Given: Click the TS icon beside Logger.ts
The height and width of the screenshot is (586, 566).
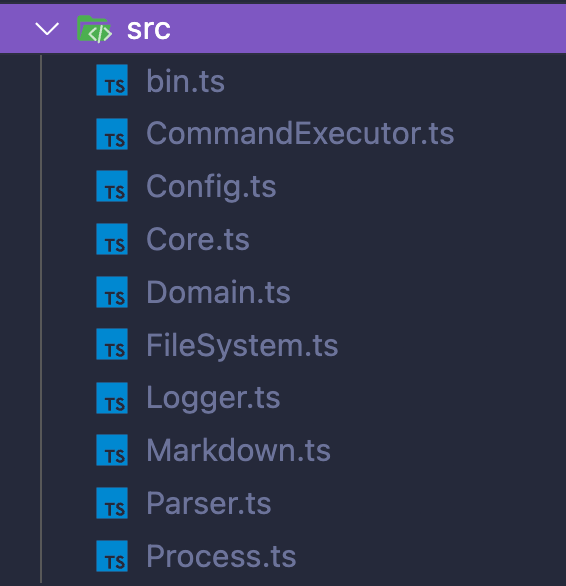Looking at the screenshot, I should pyautogui.click(x=112, y=398).
